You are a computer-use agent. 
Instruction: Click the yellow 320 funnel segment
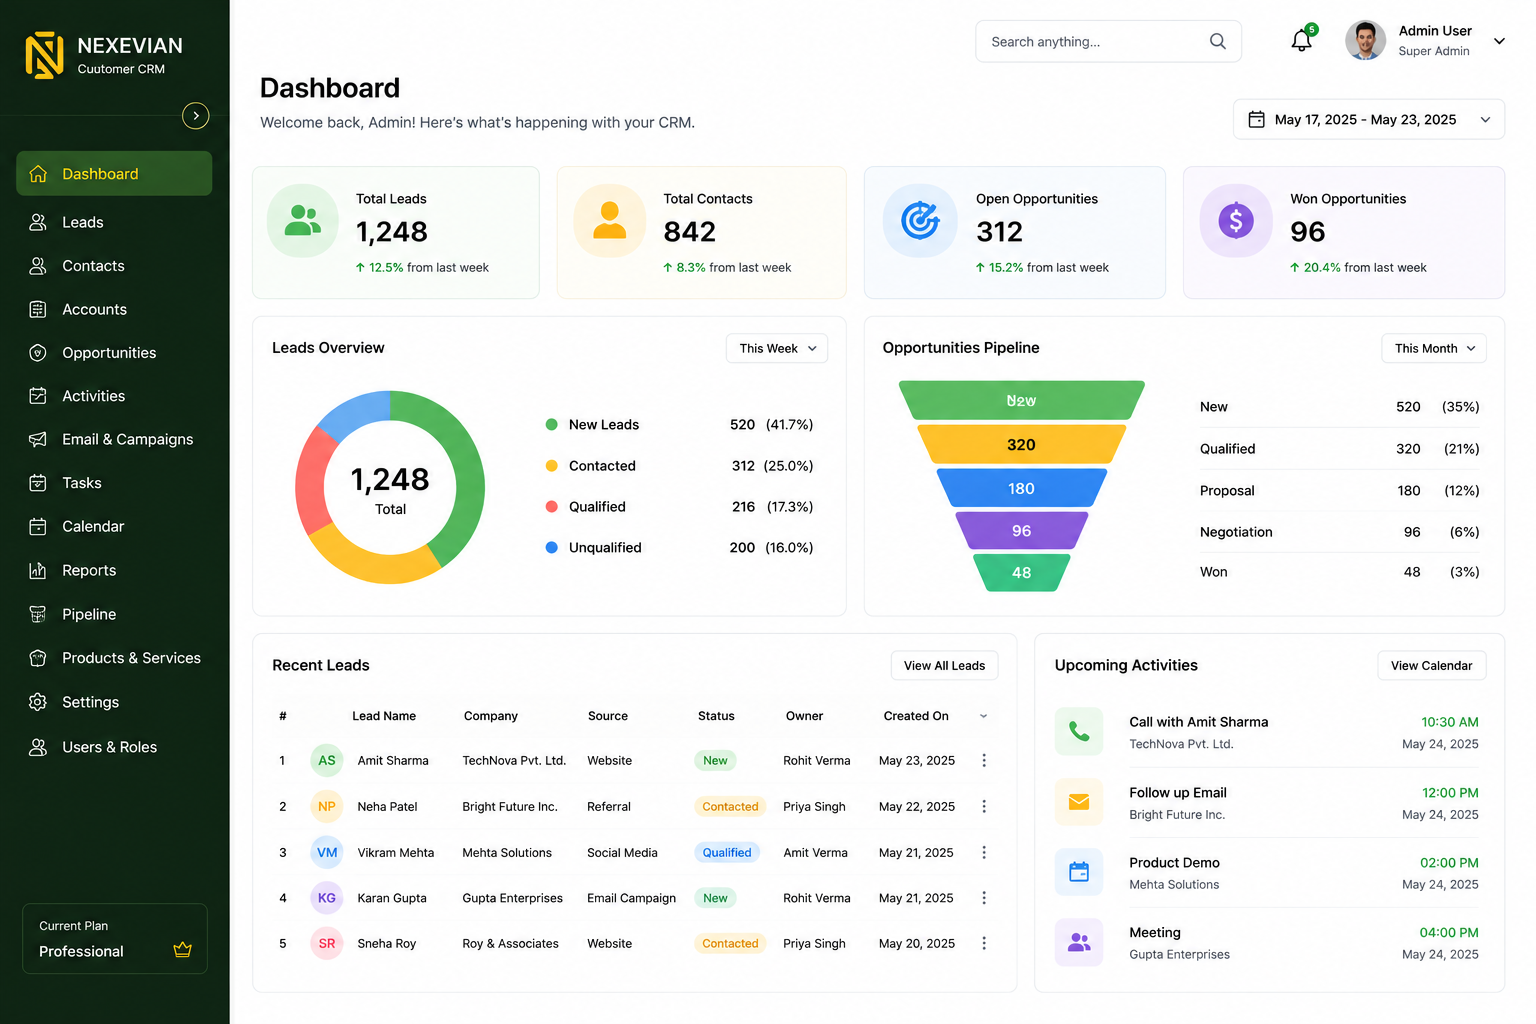click(x=1021, y=444)
